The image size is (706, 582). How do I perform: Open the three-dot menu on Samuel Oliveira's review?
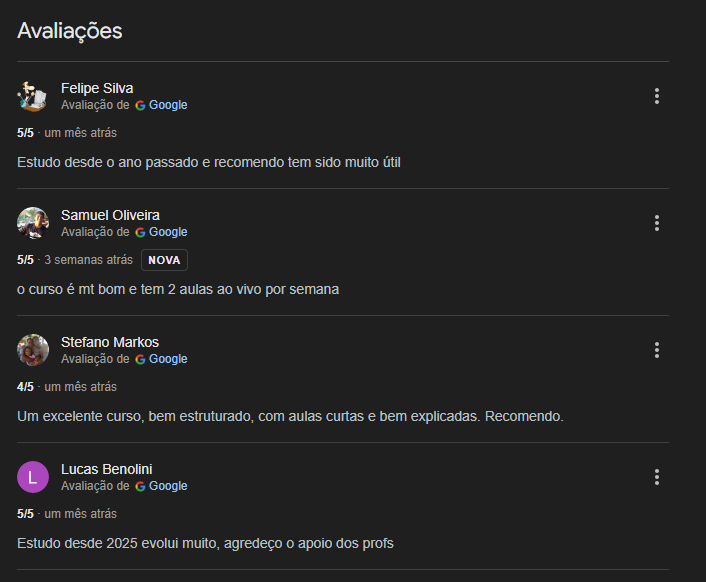657,223
